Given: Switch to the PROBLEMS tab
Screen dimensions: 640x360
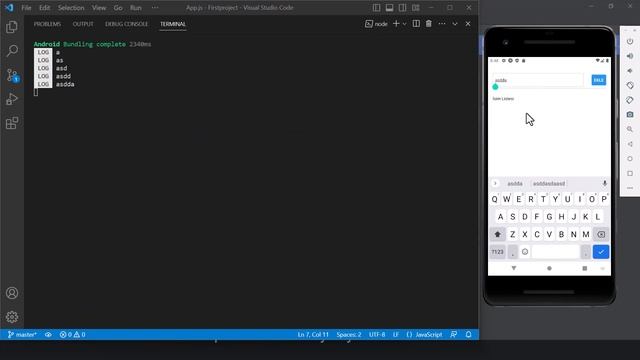Looking at the screenshot, I should click(x=47, y=24).
